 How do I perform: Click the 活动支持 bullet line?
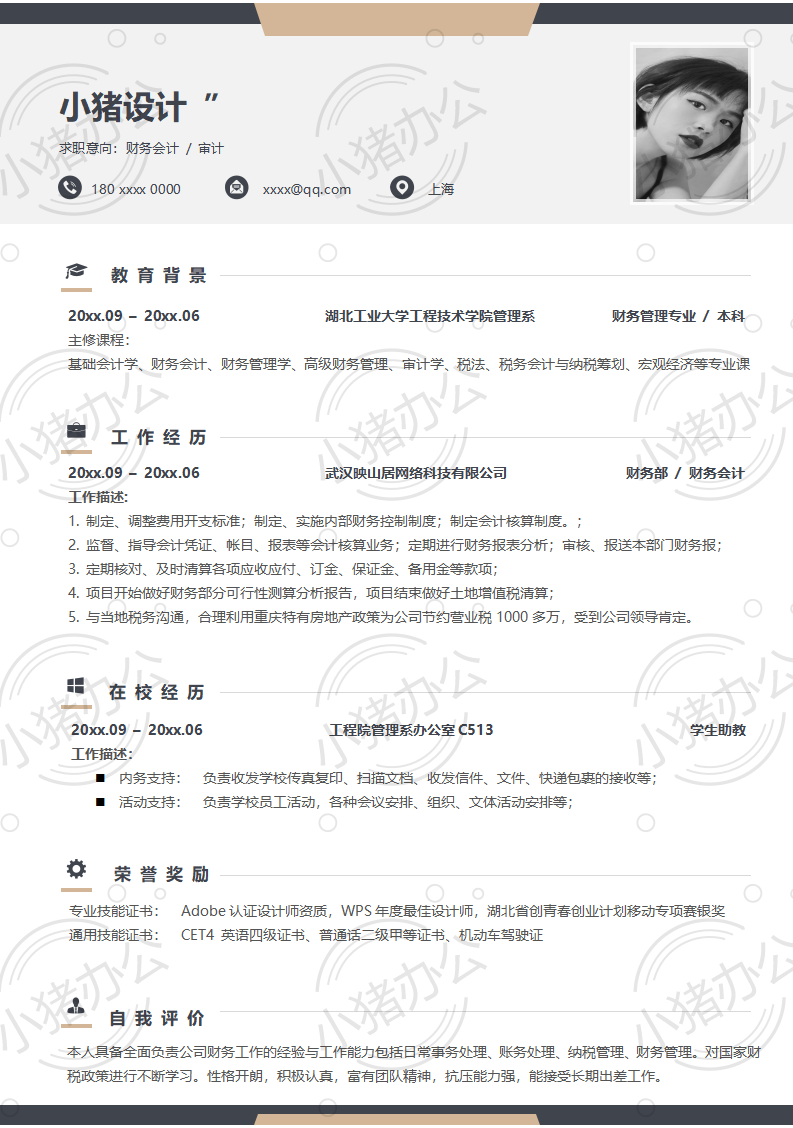[335, 802]
